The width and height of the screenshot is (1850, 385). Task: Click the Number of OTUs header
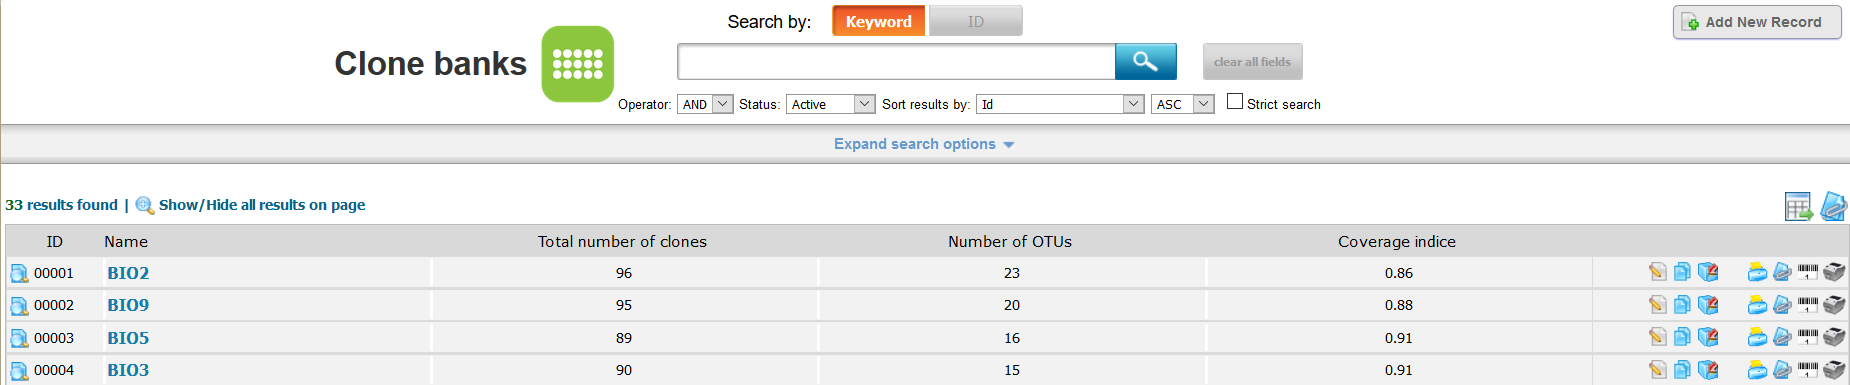pyautogui.click(x=1010, y=242)
